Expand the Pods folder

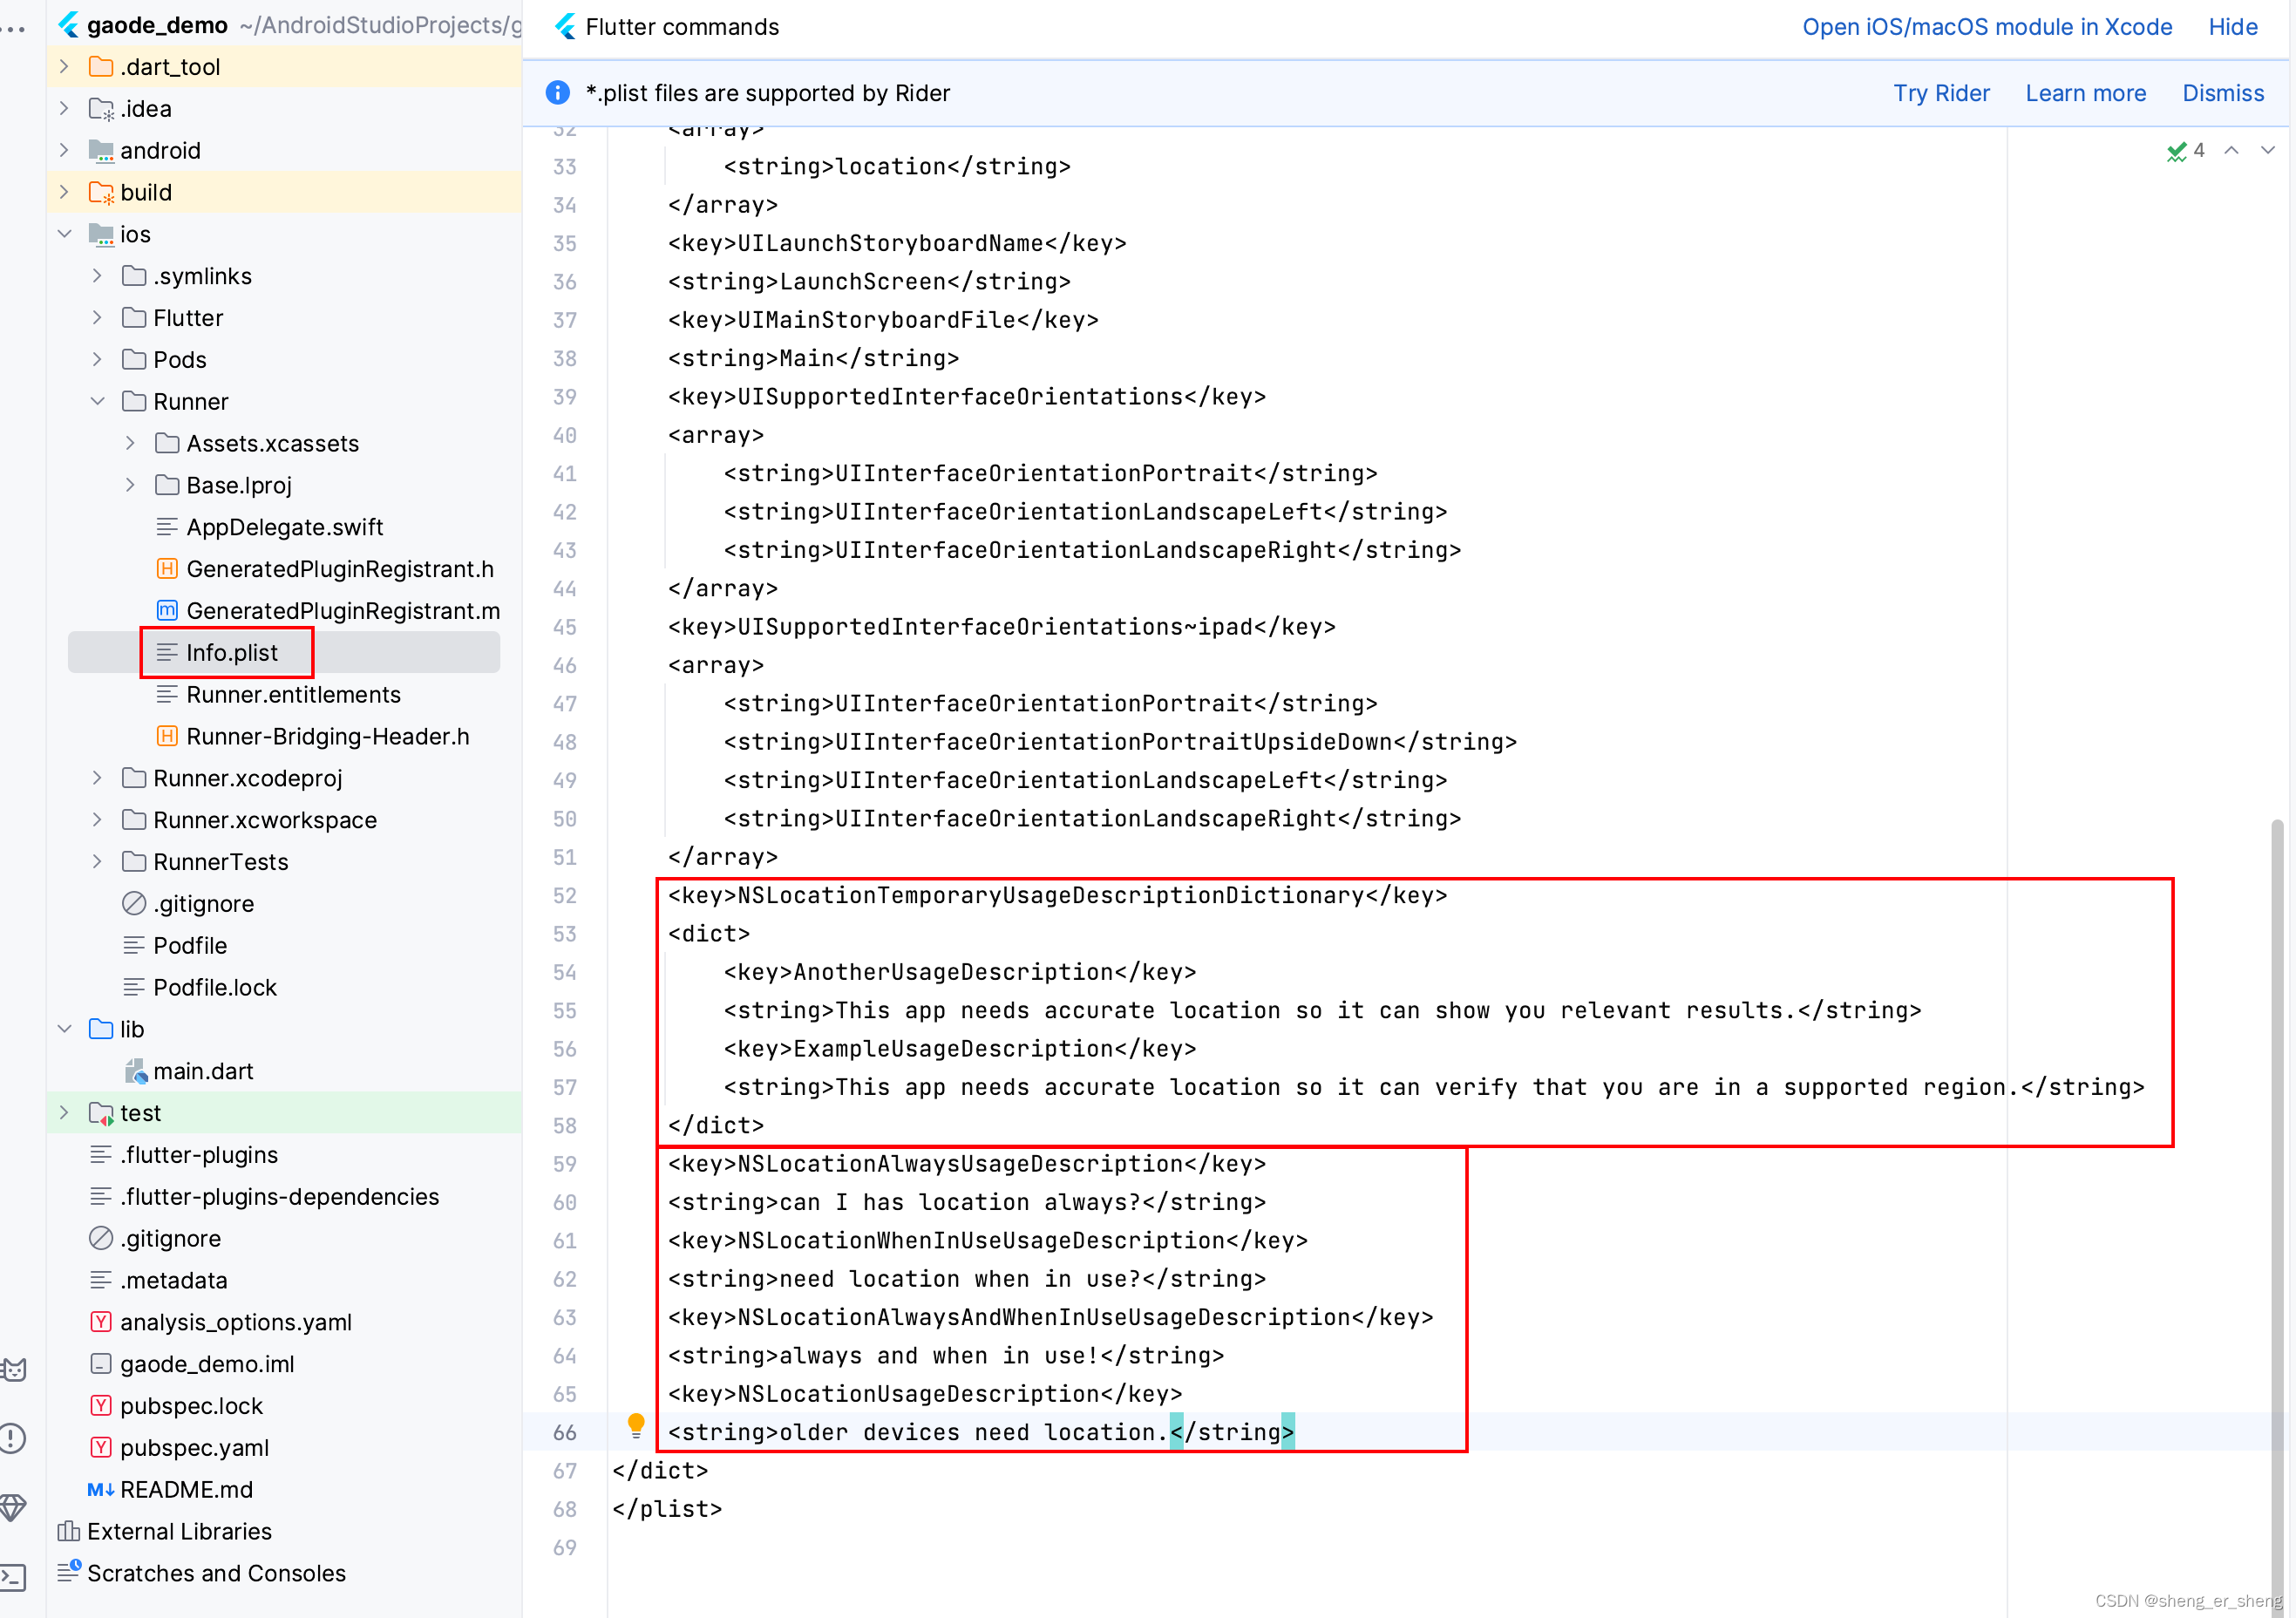(x=97, y=359)
